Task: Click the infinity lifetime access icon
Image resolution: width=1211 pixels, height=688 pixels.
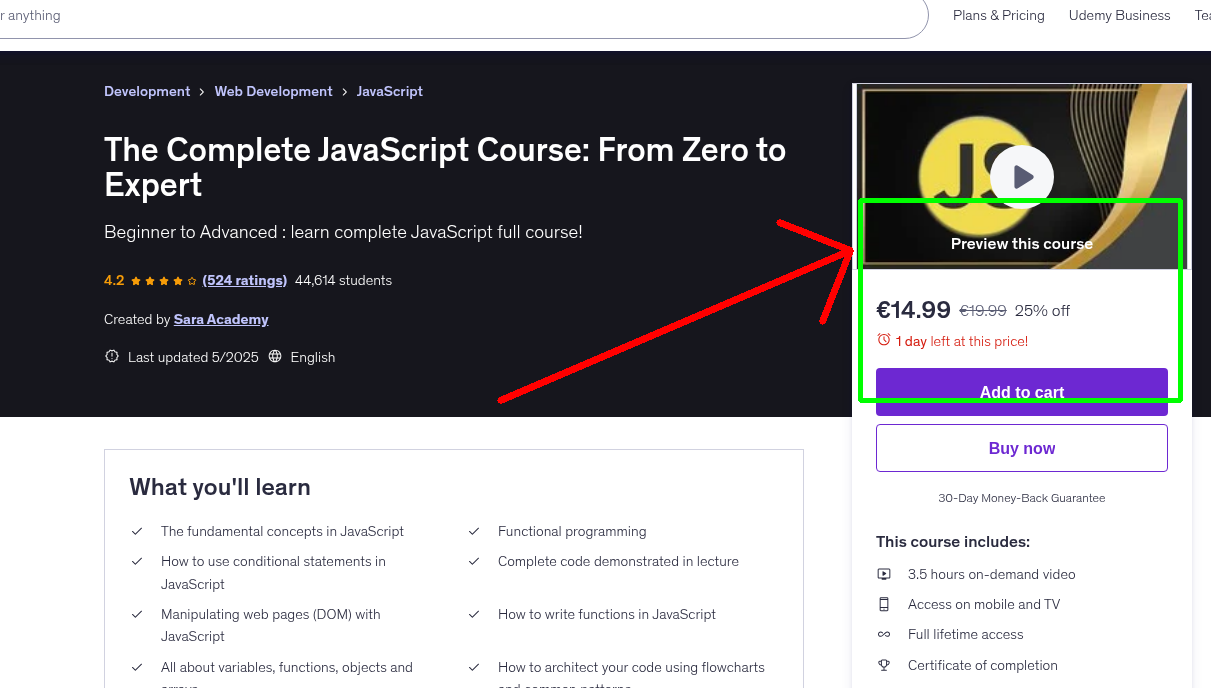Action: pos(884,634)
